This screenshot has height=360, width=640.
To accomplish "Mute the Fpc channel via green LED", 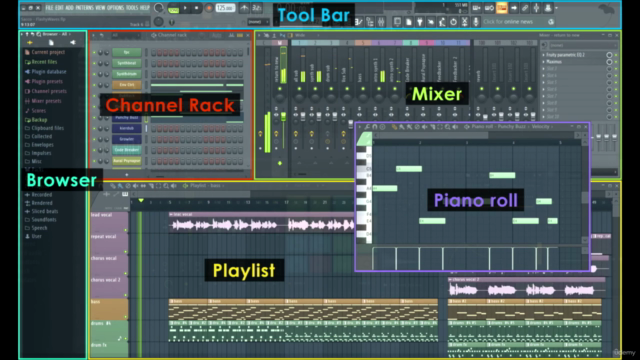I will point(94,52).
